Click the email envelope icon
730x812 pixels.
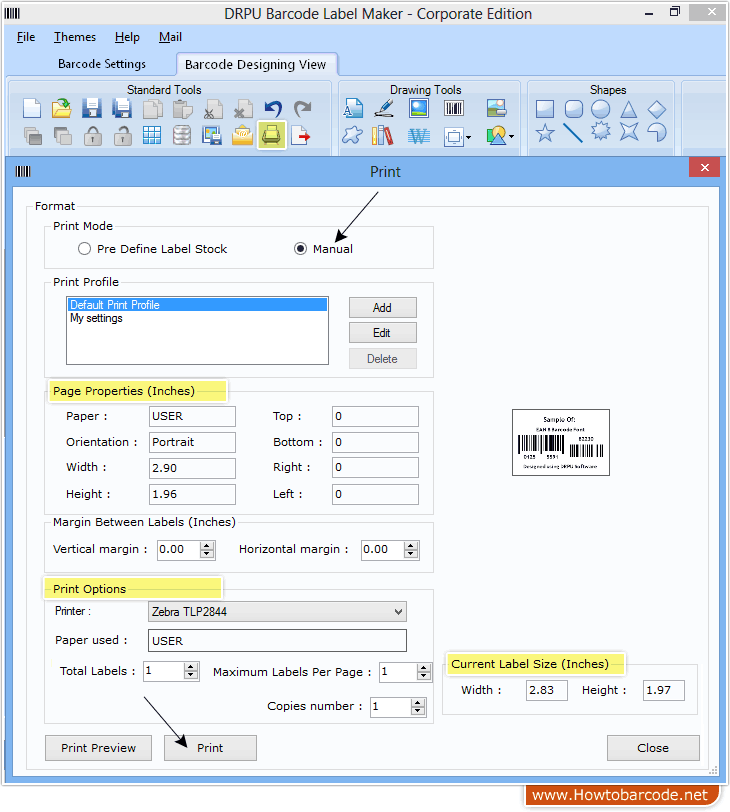[242, 136]
